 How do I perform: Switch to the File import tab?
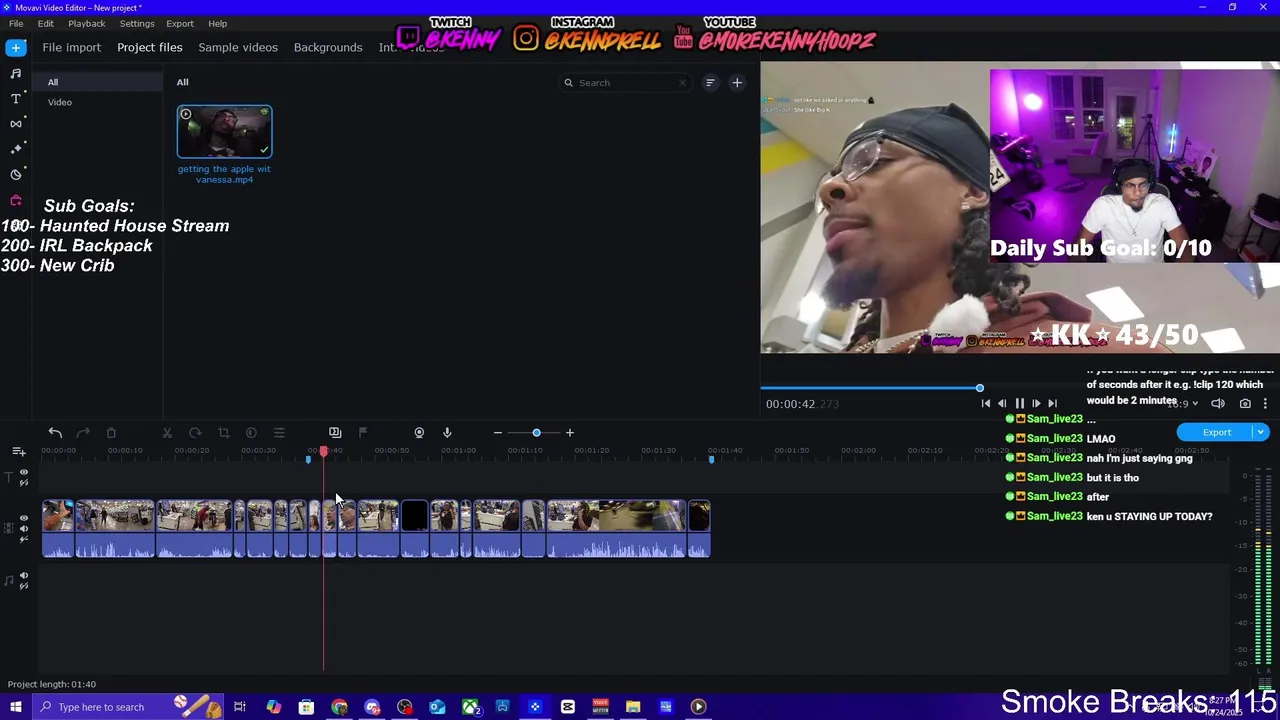pos(71,47)
